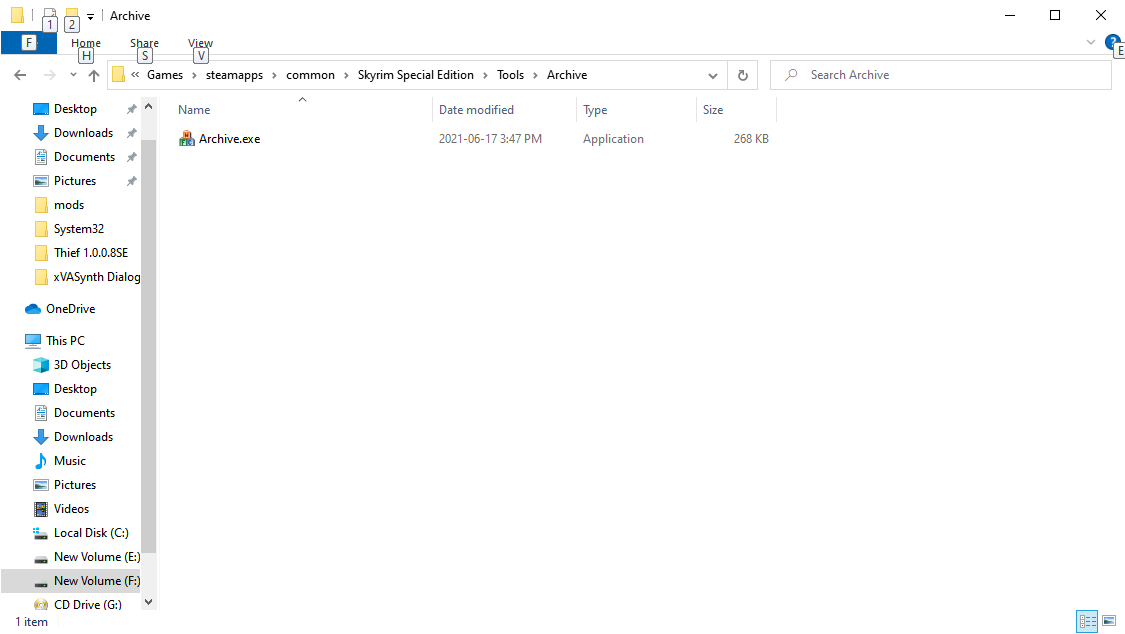
Task: Click the Search Archive field
Action: click(941, 75)
